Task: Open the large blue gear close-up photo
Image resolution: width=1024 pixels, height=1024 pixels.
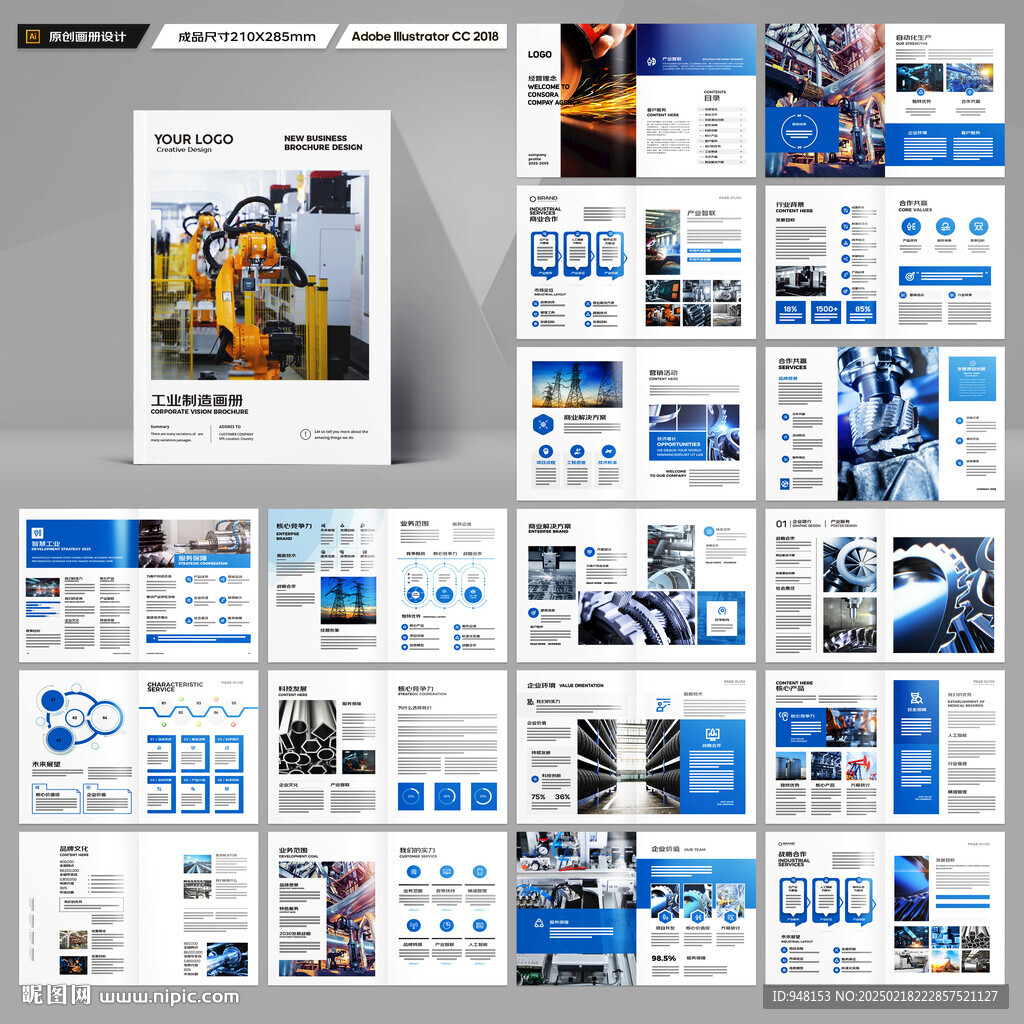Action: (944, 595)
